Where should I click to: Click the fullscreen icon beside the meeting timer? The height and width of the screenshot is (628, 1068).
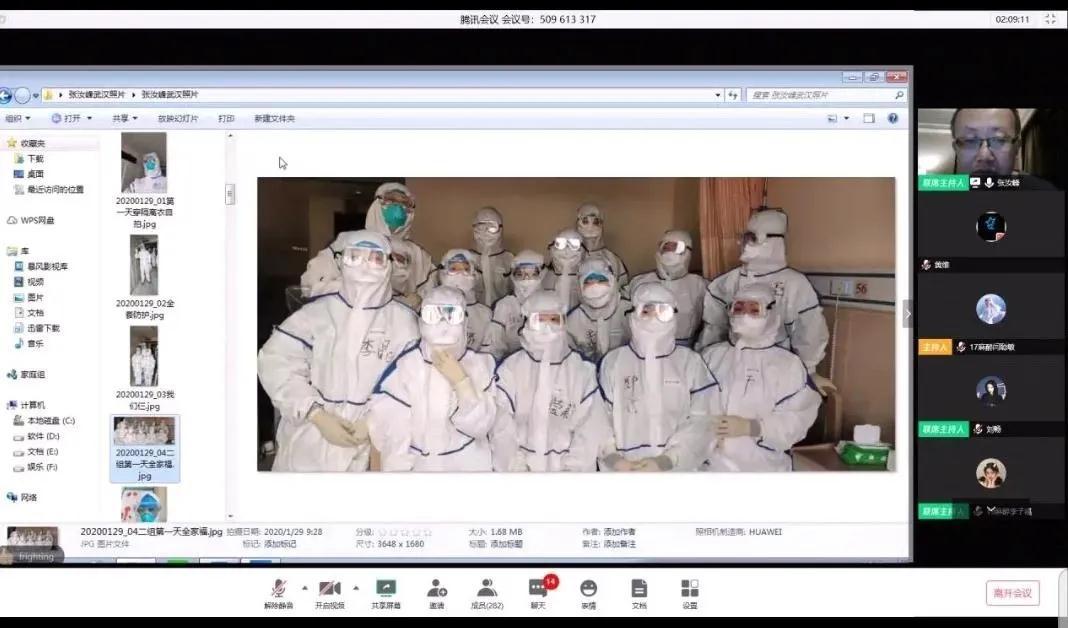pyautogui.click(x=1050, y=19)
